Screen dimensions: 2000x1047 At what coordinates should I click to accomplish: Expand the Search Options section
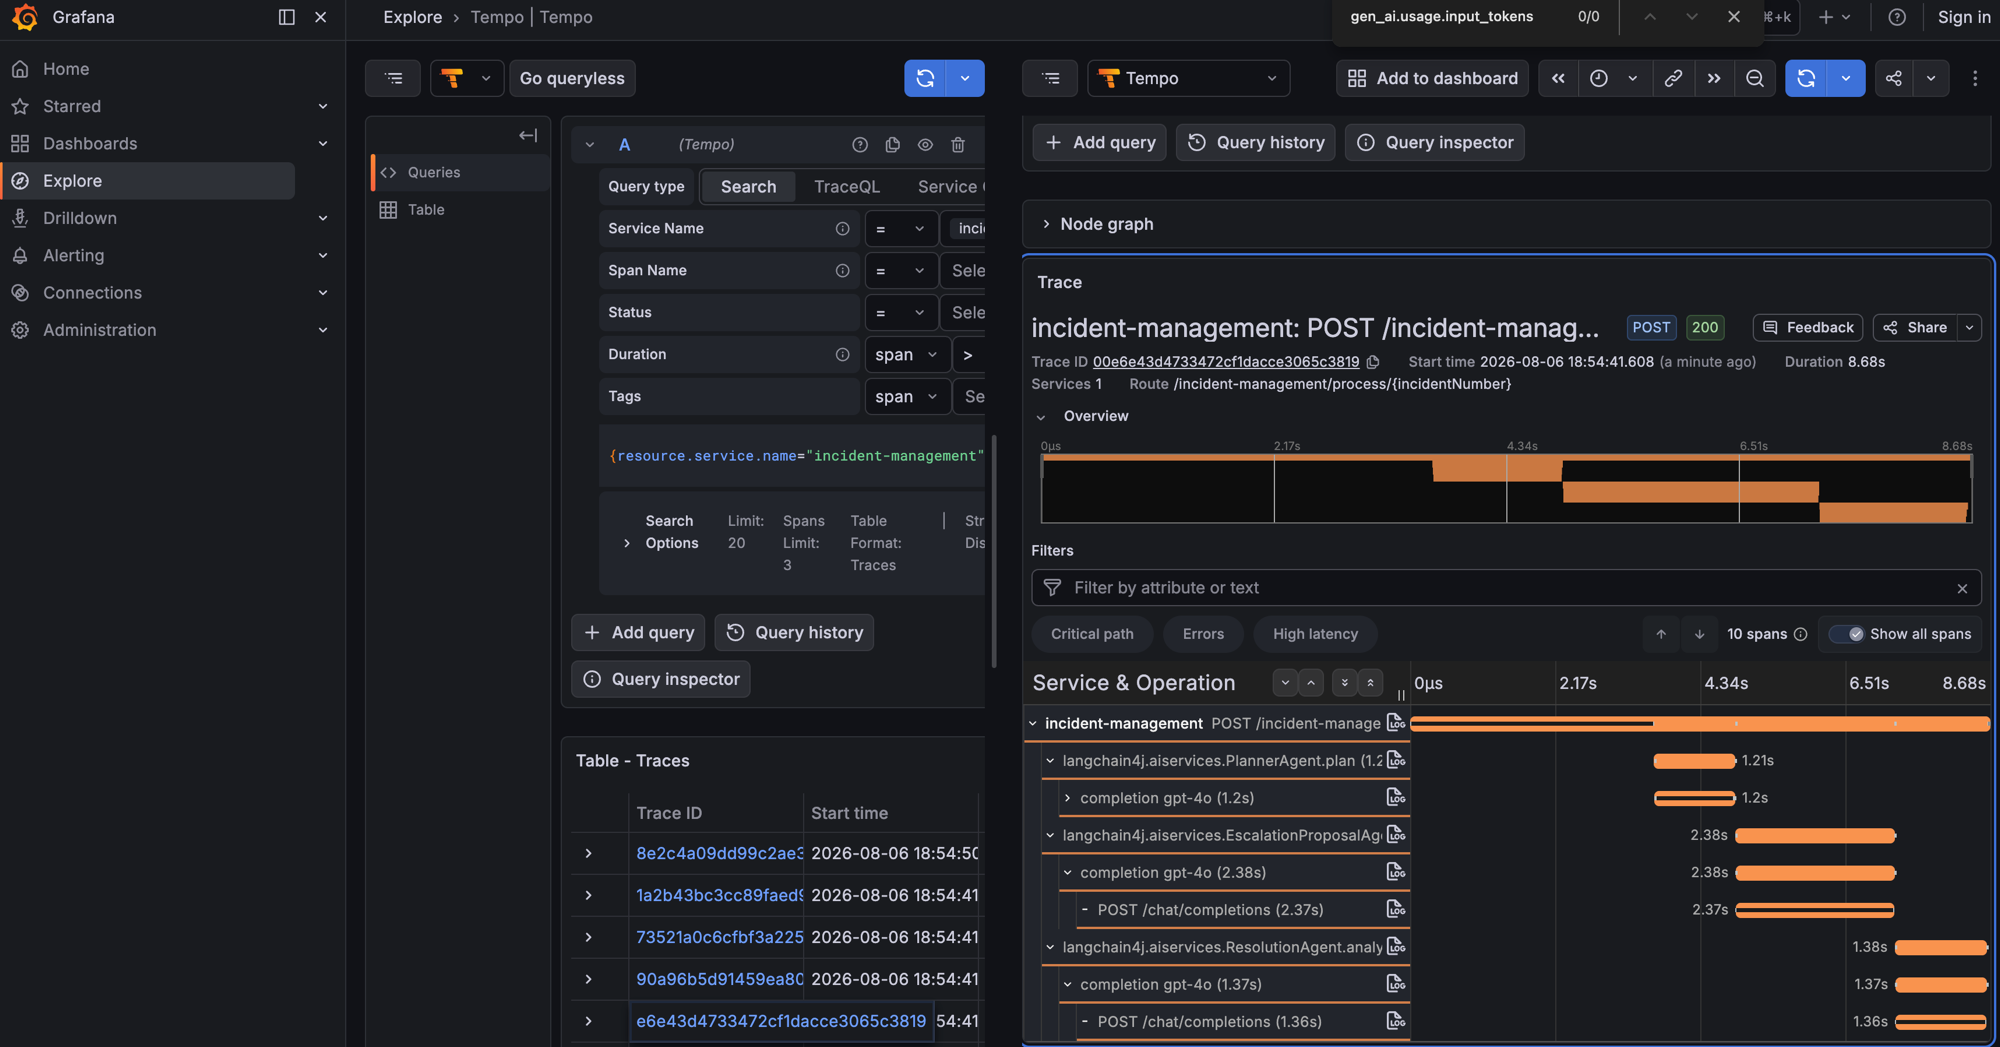(x=627, y=543)
